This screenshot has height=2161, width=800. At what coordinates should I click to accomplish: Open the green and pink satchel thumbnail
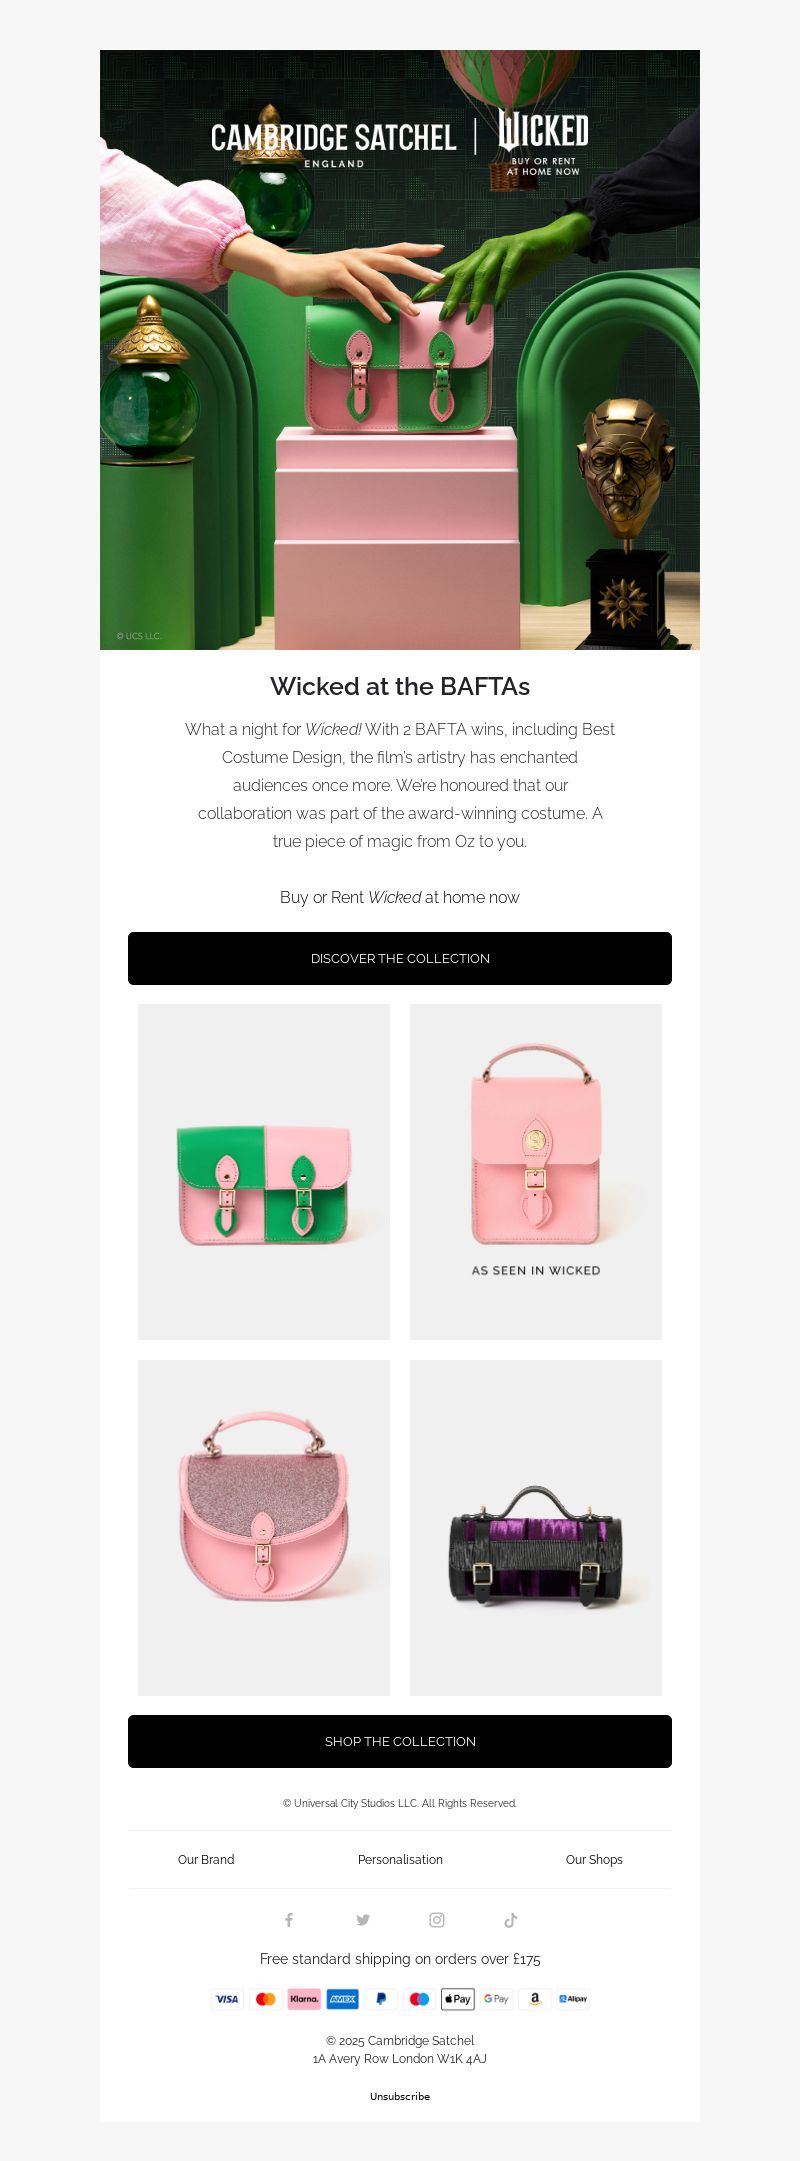point(264,1172)
